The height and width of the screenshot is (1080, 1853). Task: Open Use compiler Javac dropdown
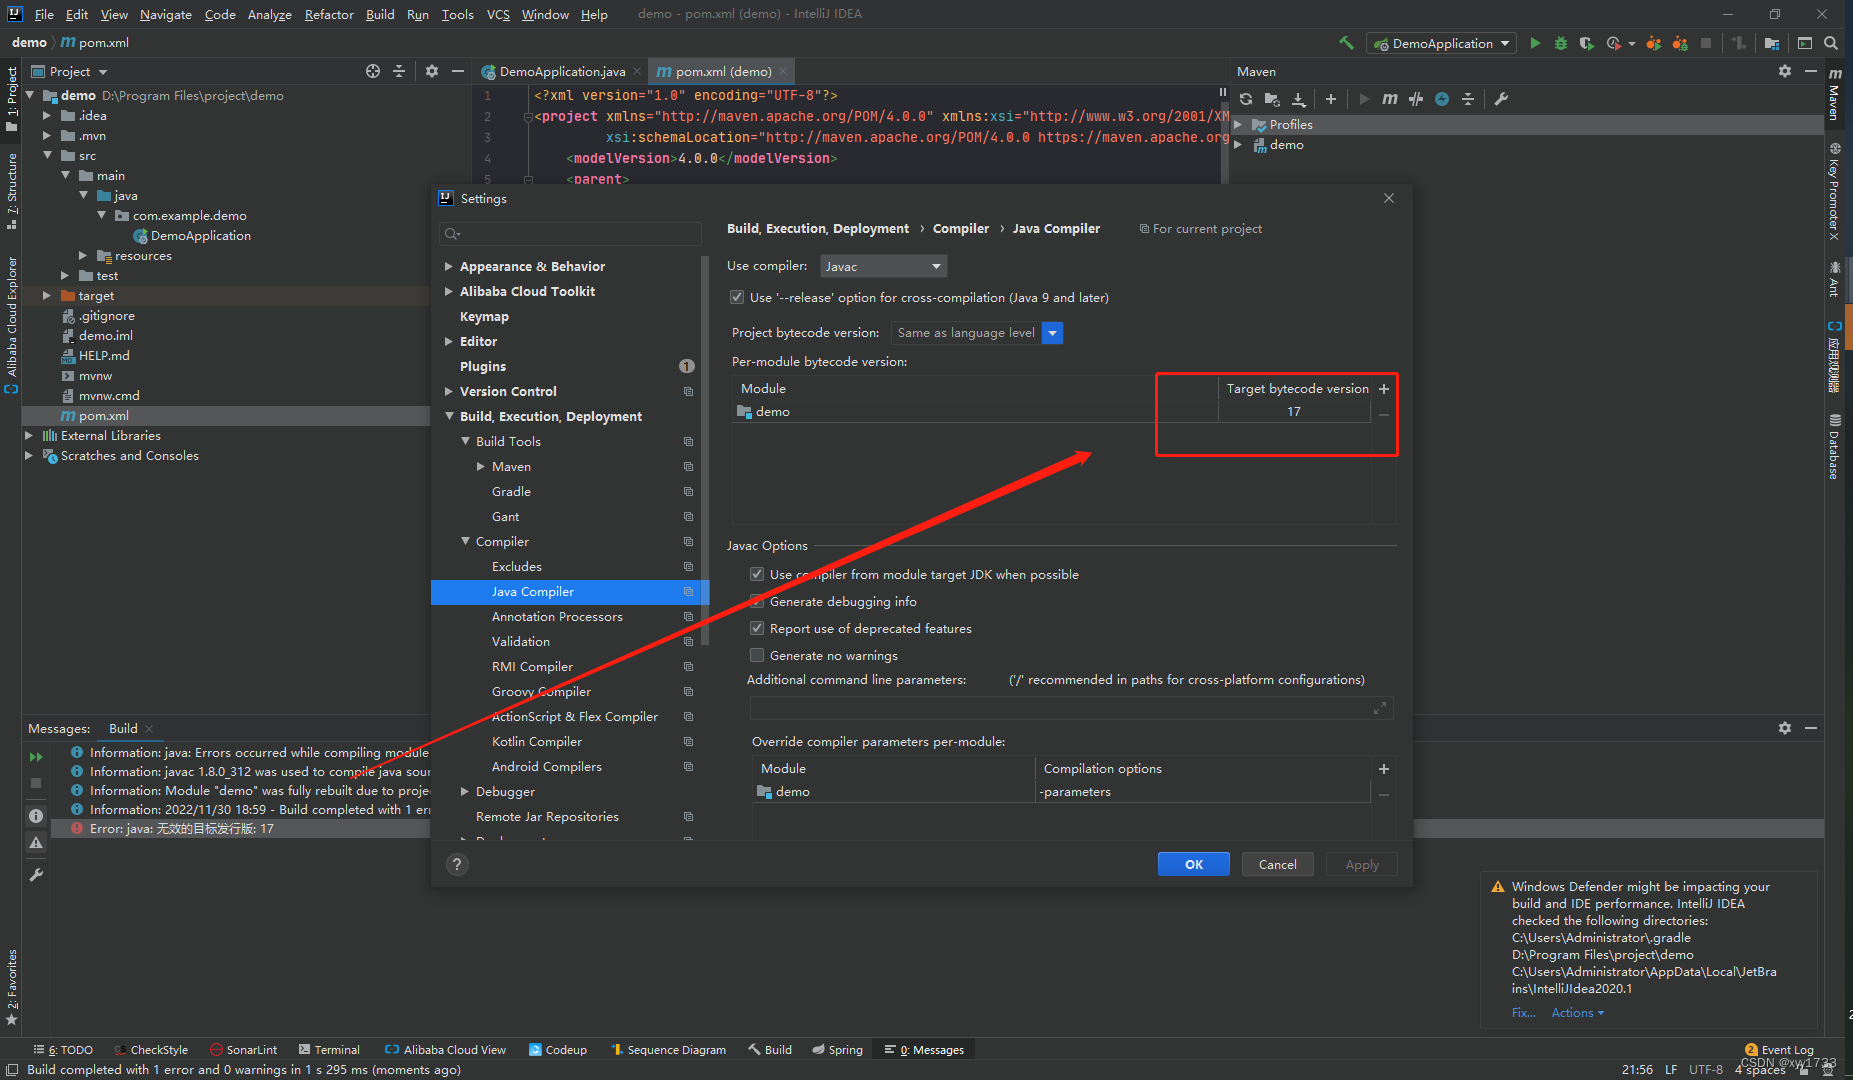point(883,266)
